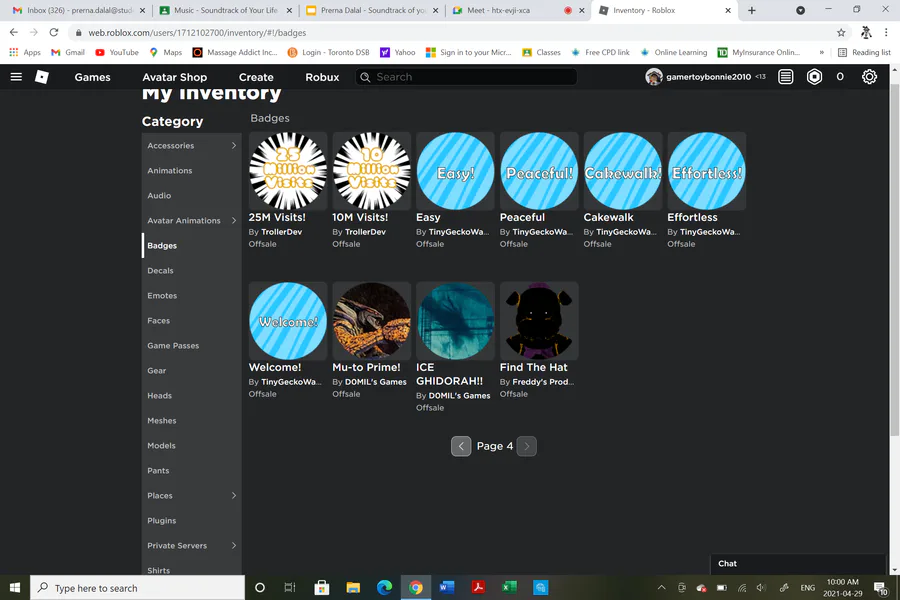
Task: Open the Reading list button
Action: 864,52
